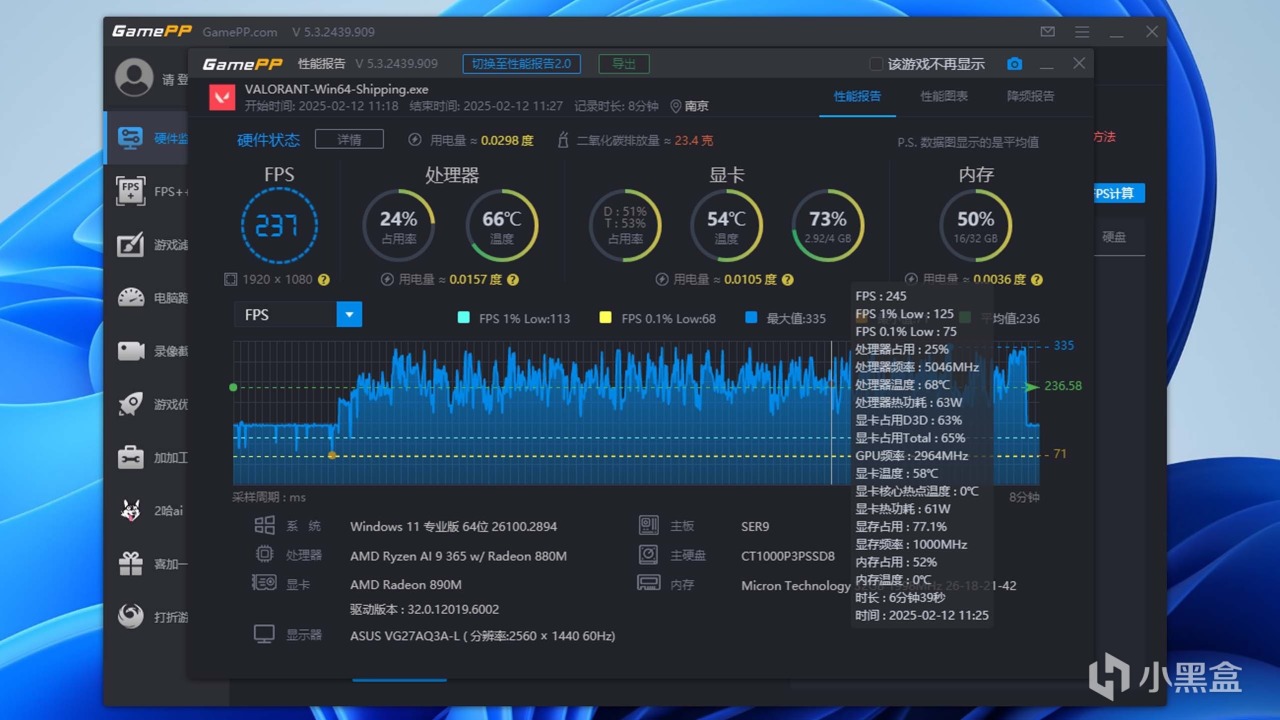Click the processor chip icon in system info

pyautogui.click(x=264, y=555)
